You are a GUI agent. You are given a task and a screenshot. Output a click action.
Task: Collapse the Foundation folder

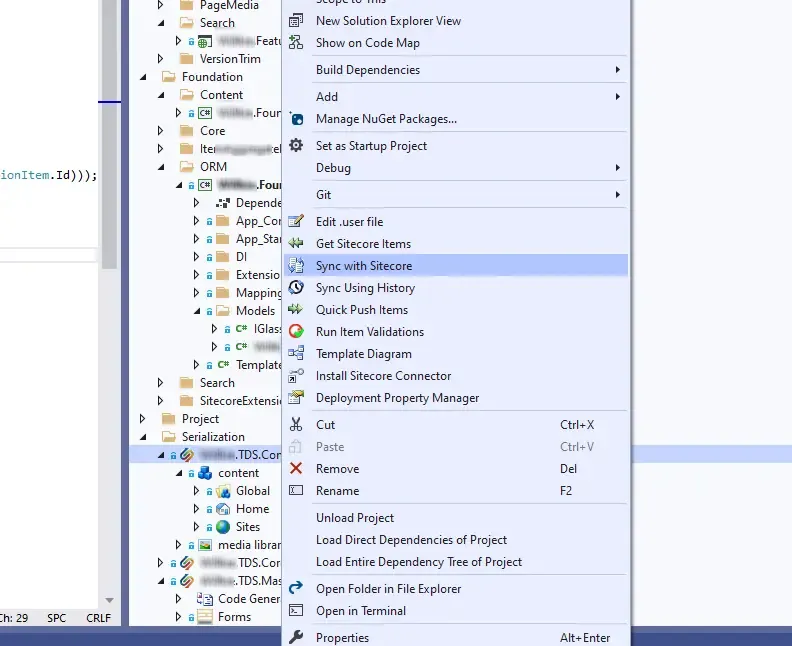(143, 77)
